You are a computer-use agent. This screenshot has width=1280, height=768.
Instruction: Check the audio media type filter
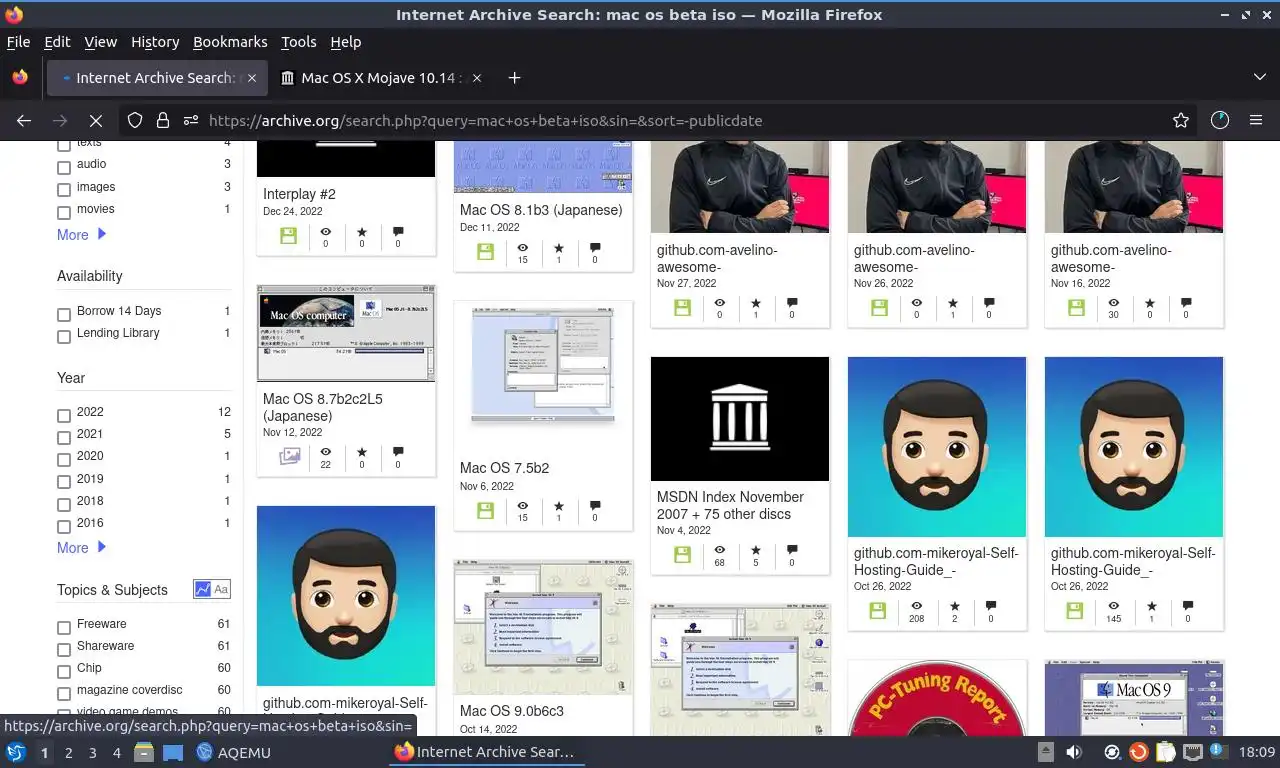click(x=64, y=167)
